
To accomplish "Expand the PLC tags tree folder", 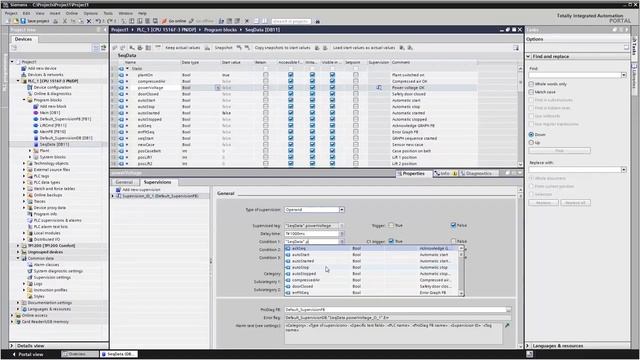I will 24,176.
